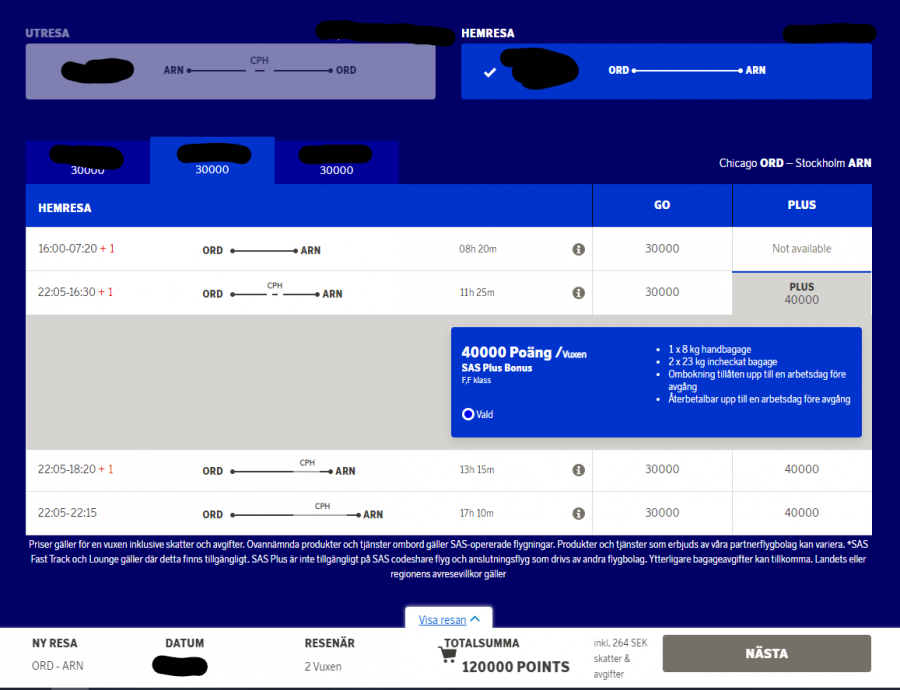Viewport: 900px width, 690px height.
Task: Show info for 17h 10m flight
Action: (578, 513)
